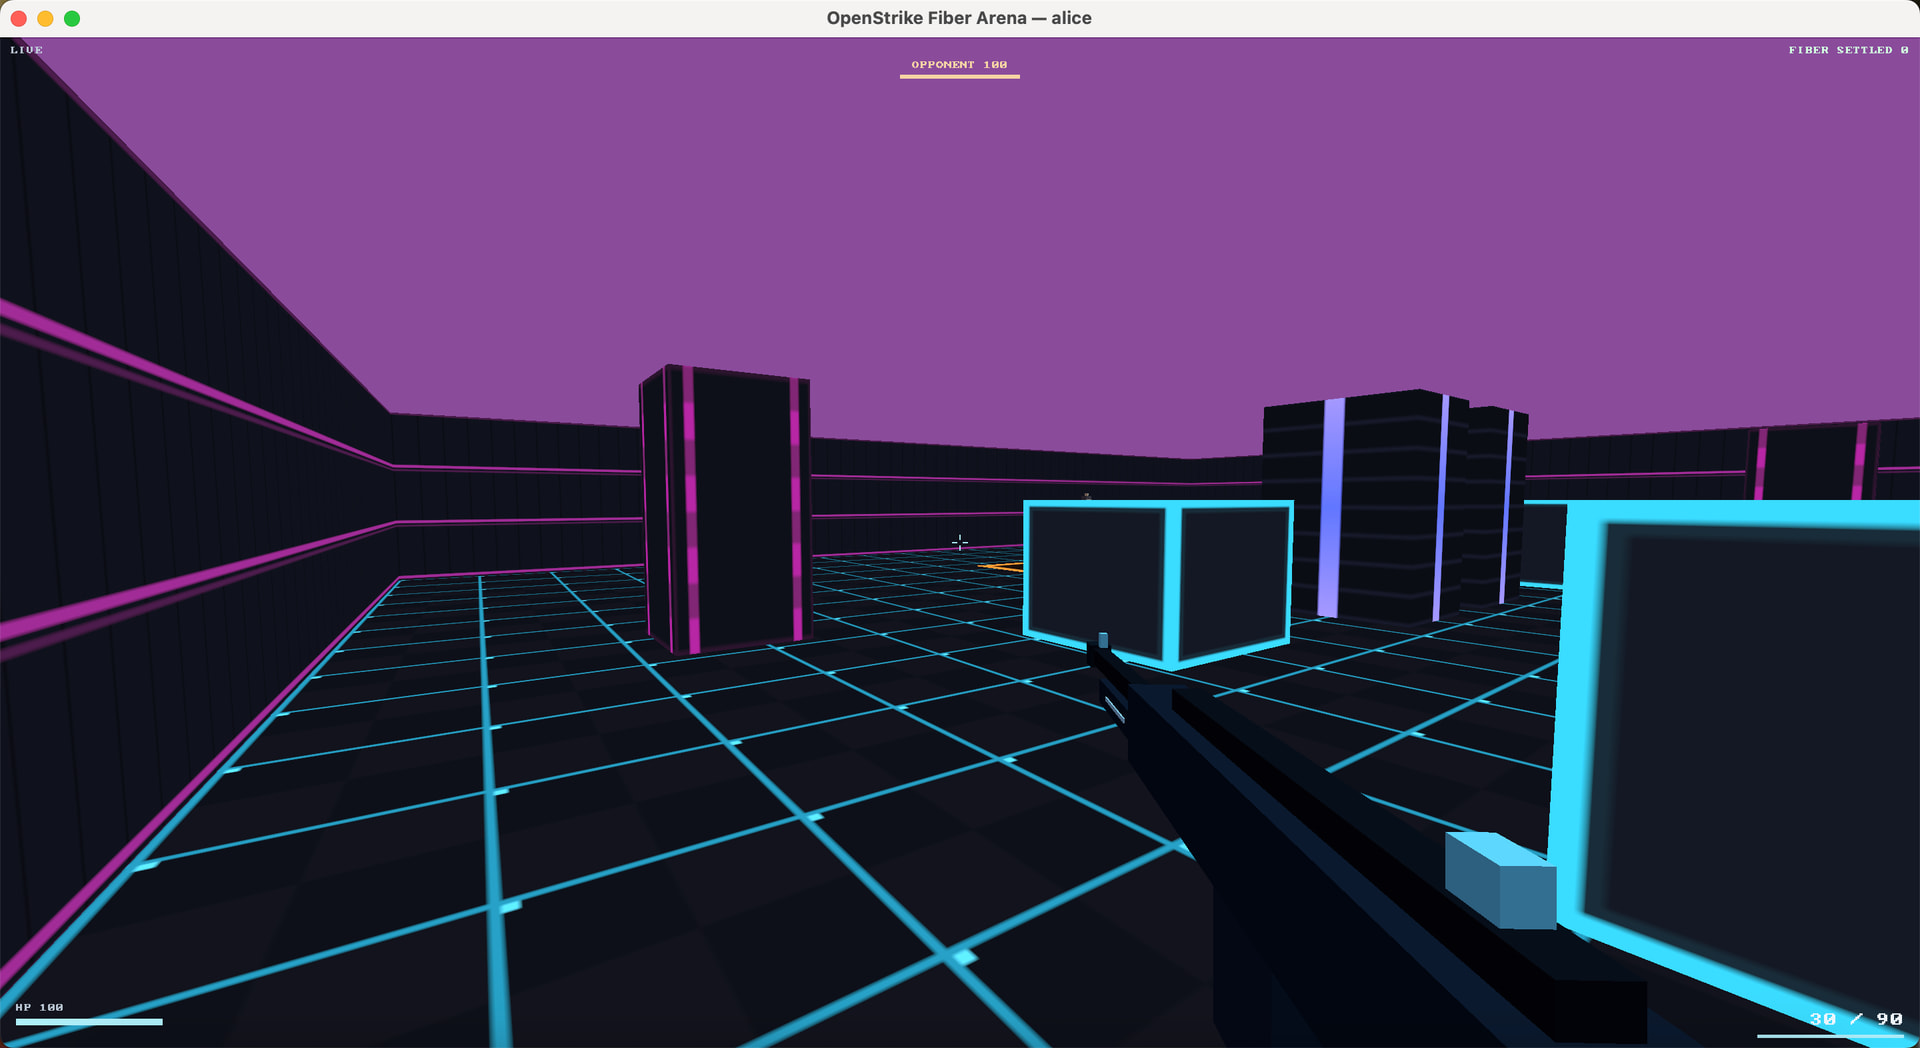This screenshot has width=1920, height=1048.
Task: Click the HP 100 label
Action: click(x=39, y=1007)
